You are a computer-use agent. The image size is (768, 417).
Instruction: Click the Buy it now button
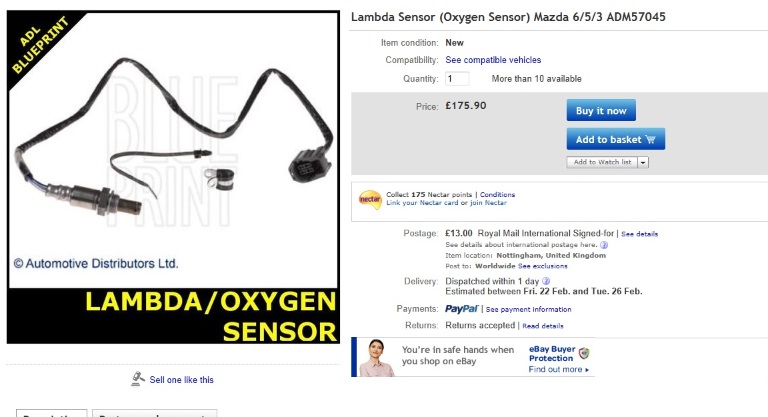click(601, 110)
